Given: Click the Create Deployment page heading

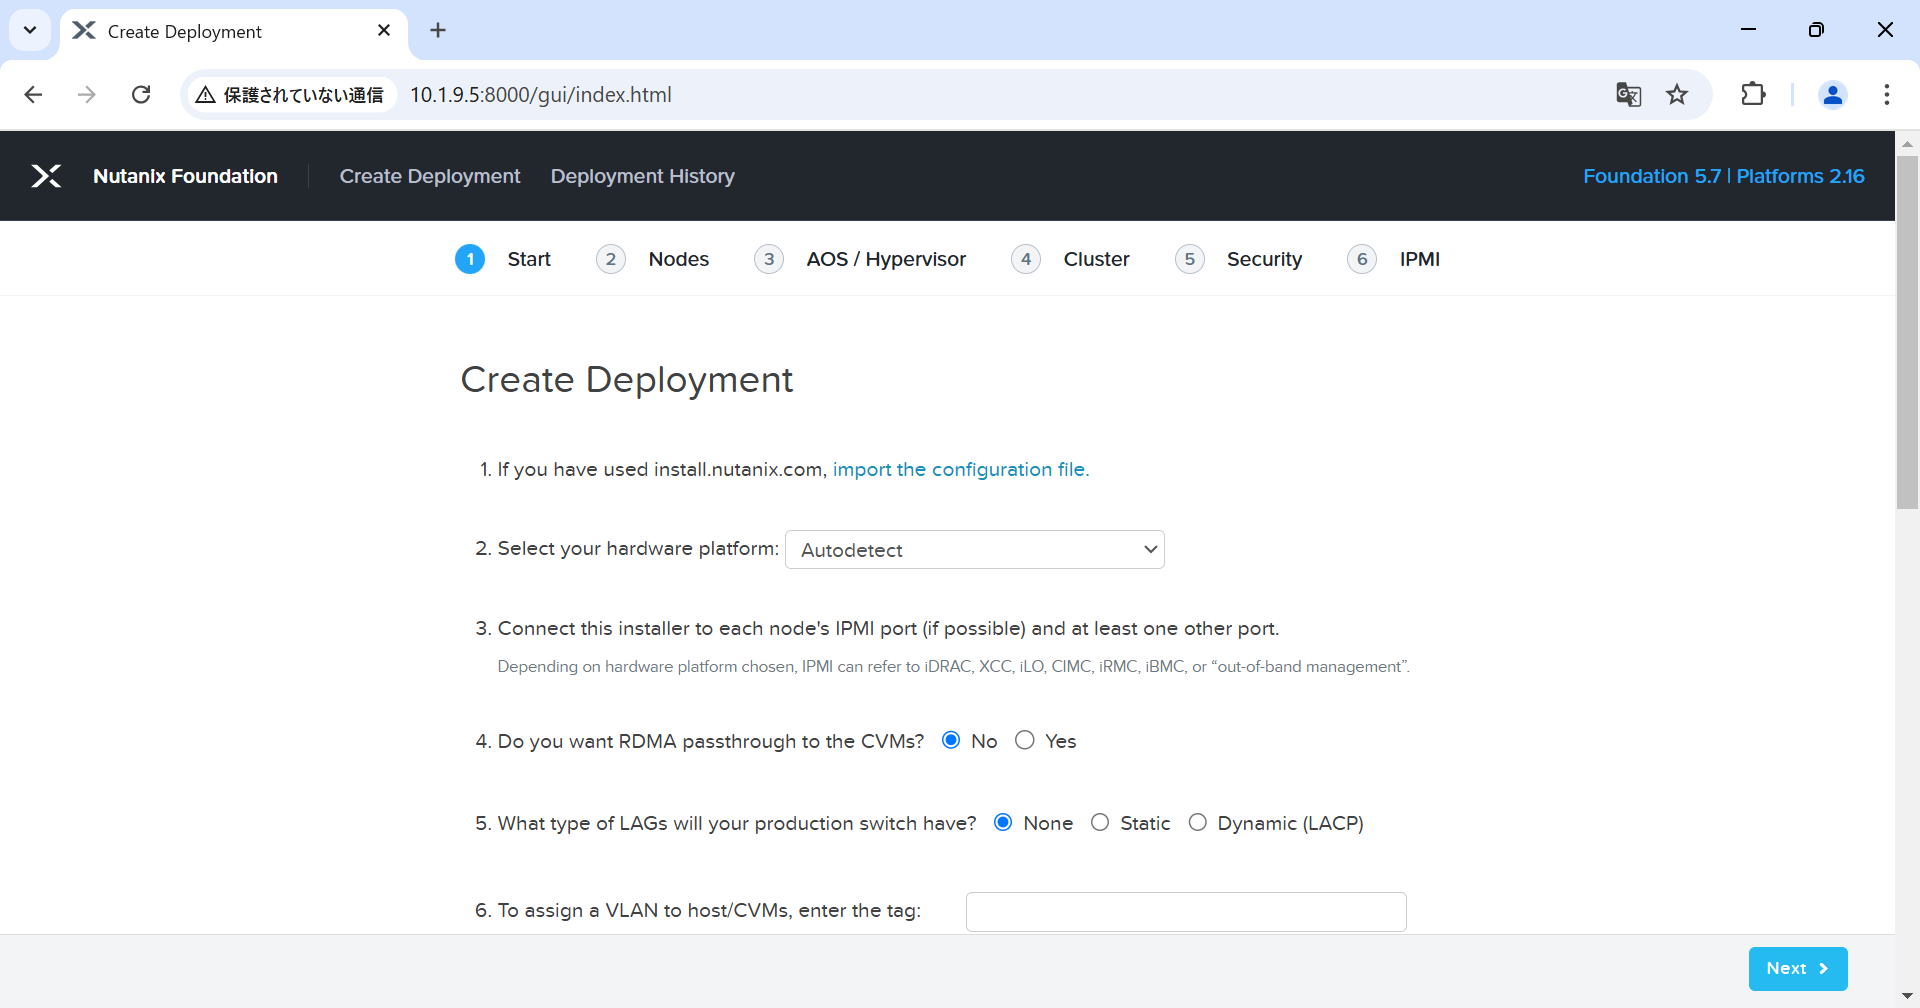Looking at the screenshot, I should point(627,380).
